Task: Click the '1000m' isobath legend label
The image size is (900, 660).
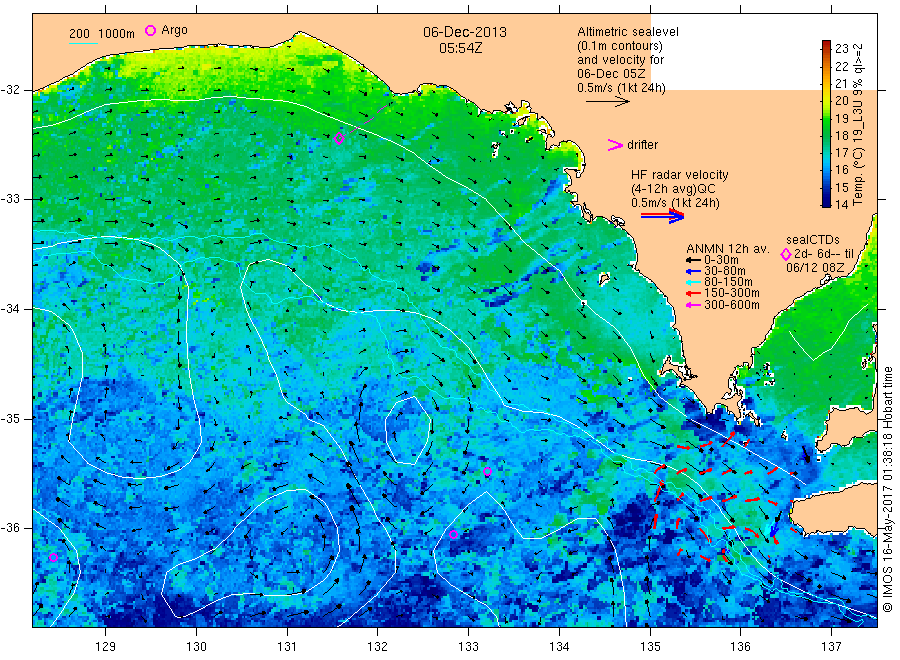Action: pos(117,33)
